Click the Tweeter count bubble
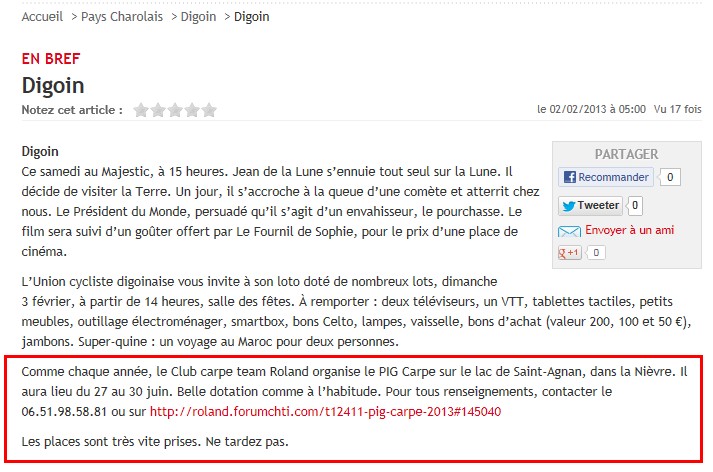 point(635,206)
